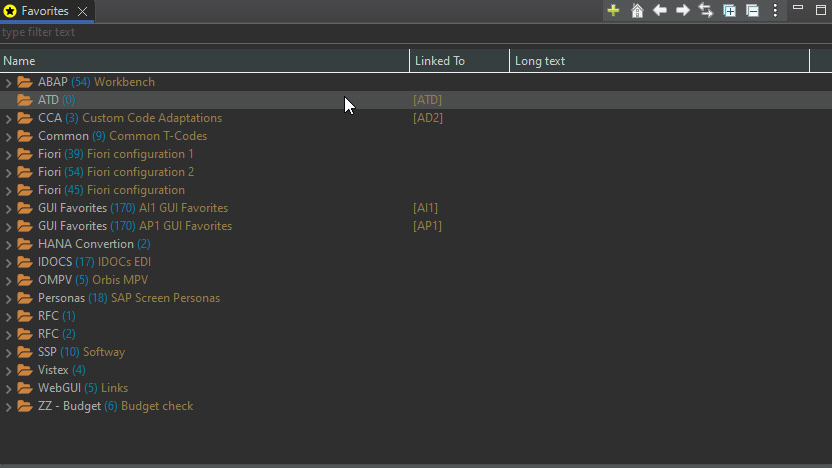This screenshot has width=832, height=468.
Task: Expand the AP1 GUI Favorites chevron
Action: [8, 227]
